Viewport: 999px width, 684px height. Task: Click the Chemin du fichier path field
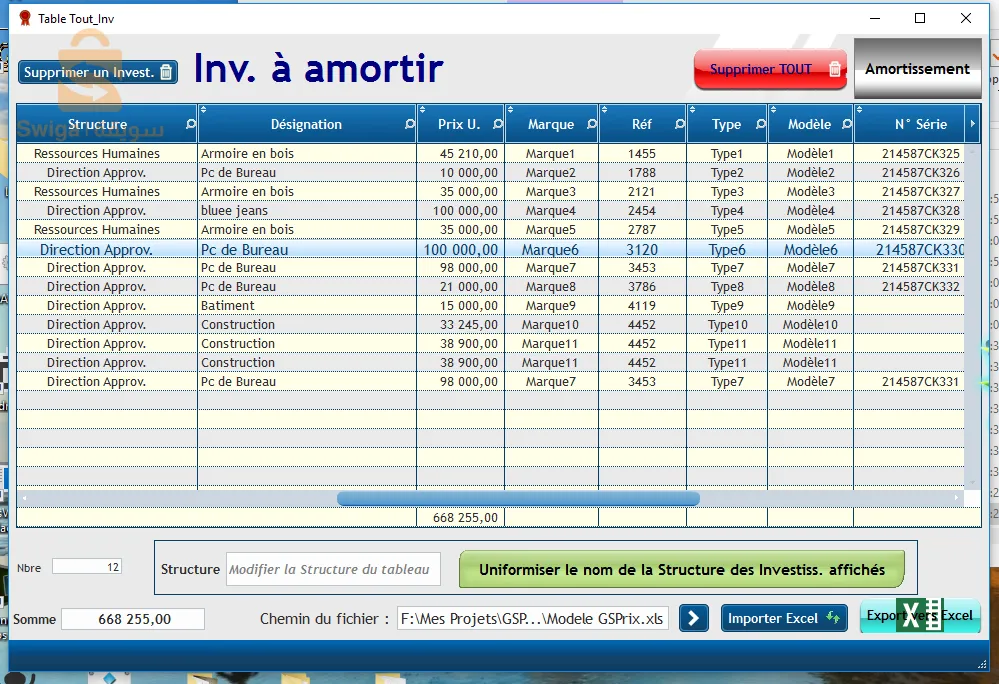[532, 619]
